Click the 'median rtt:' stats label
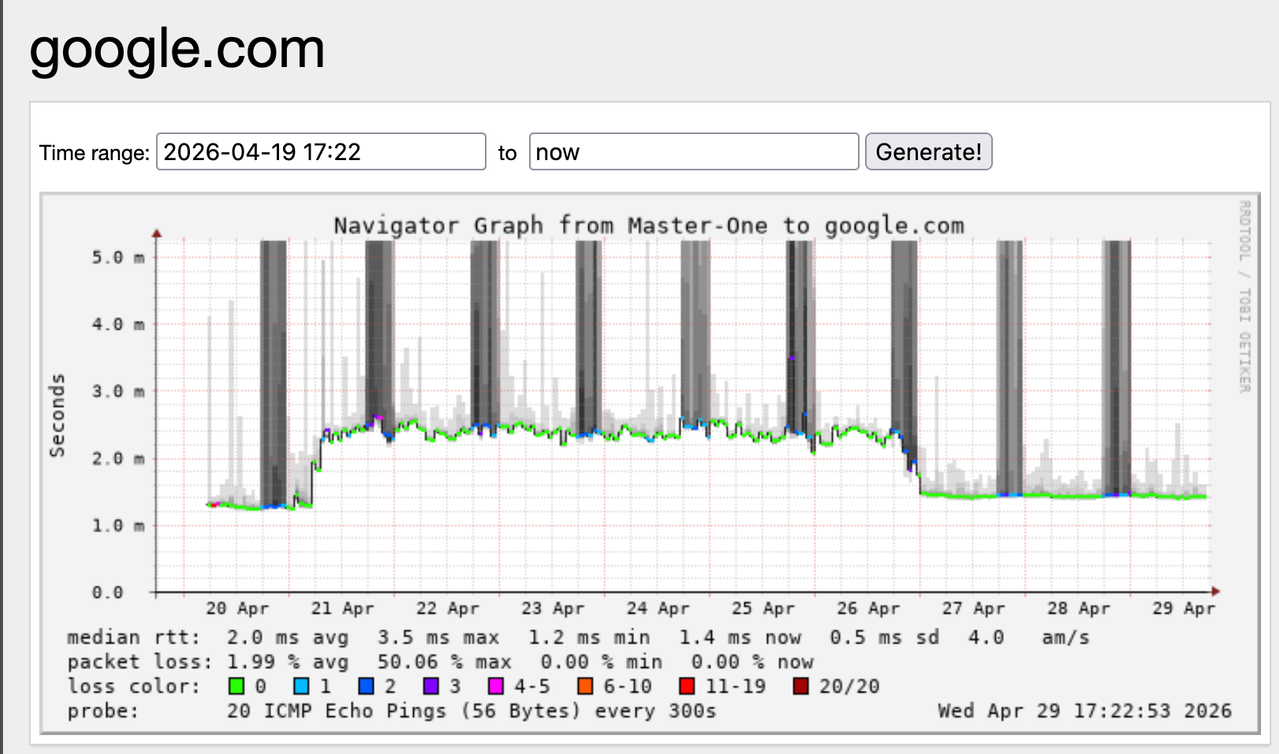Screen dimensions: 1279x754 click(x=133, y=637)
